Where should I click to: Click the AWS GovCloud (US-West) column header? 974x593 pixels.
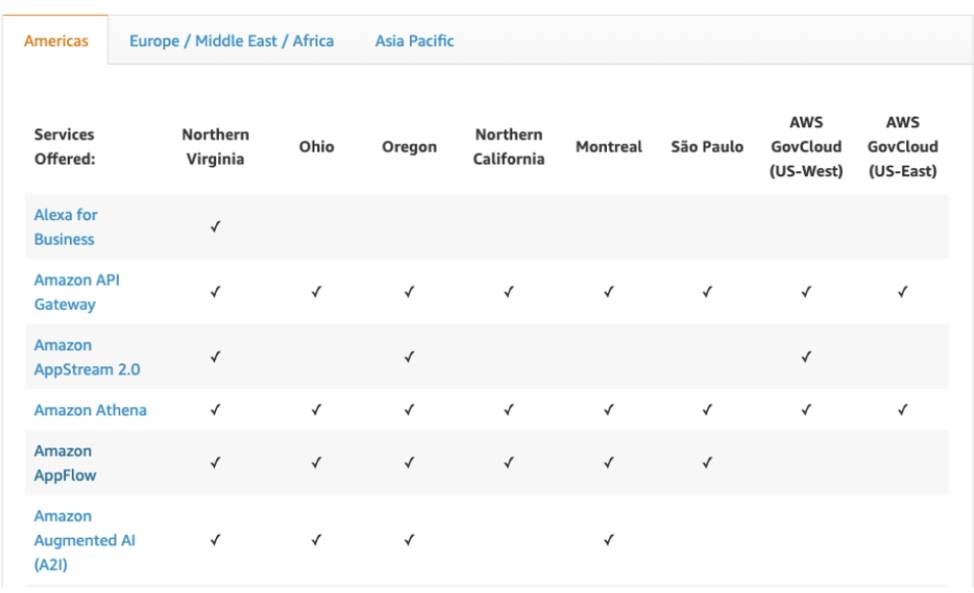tap(806, 147)
